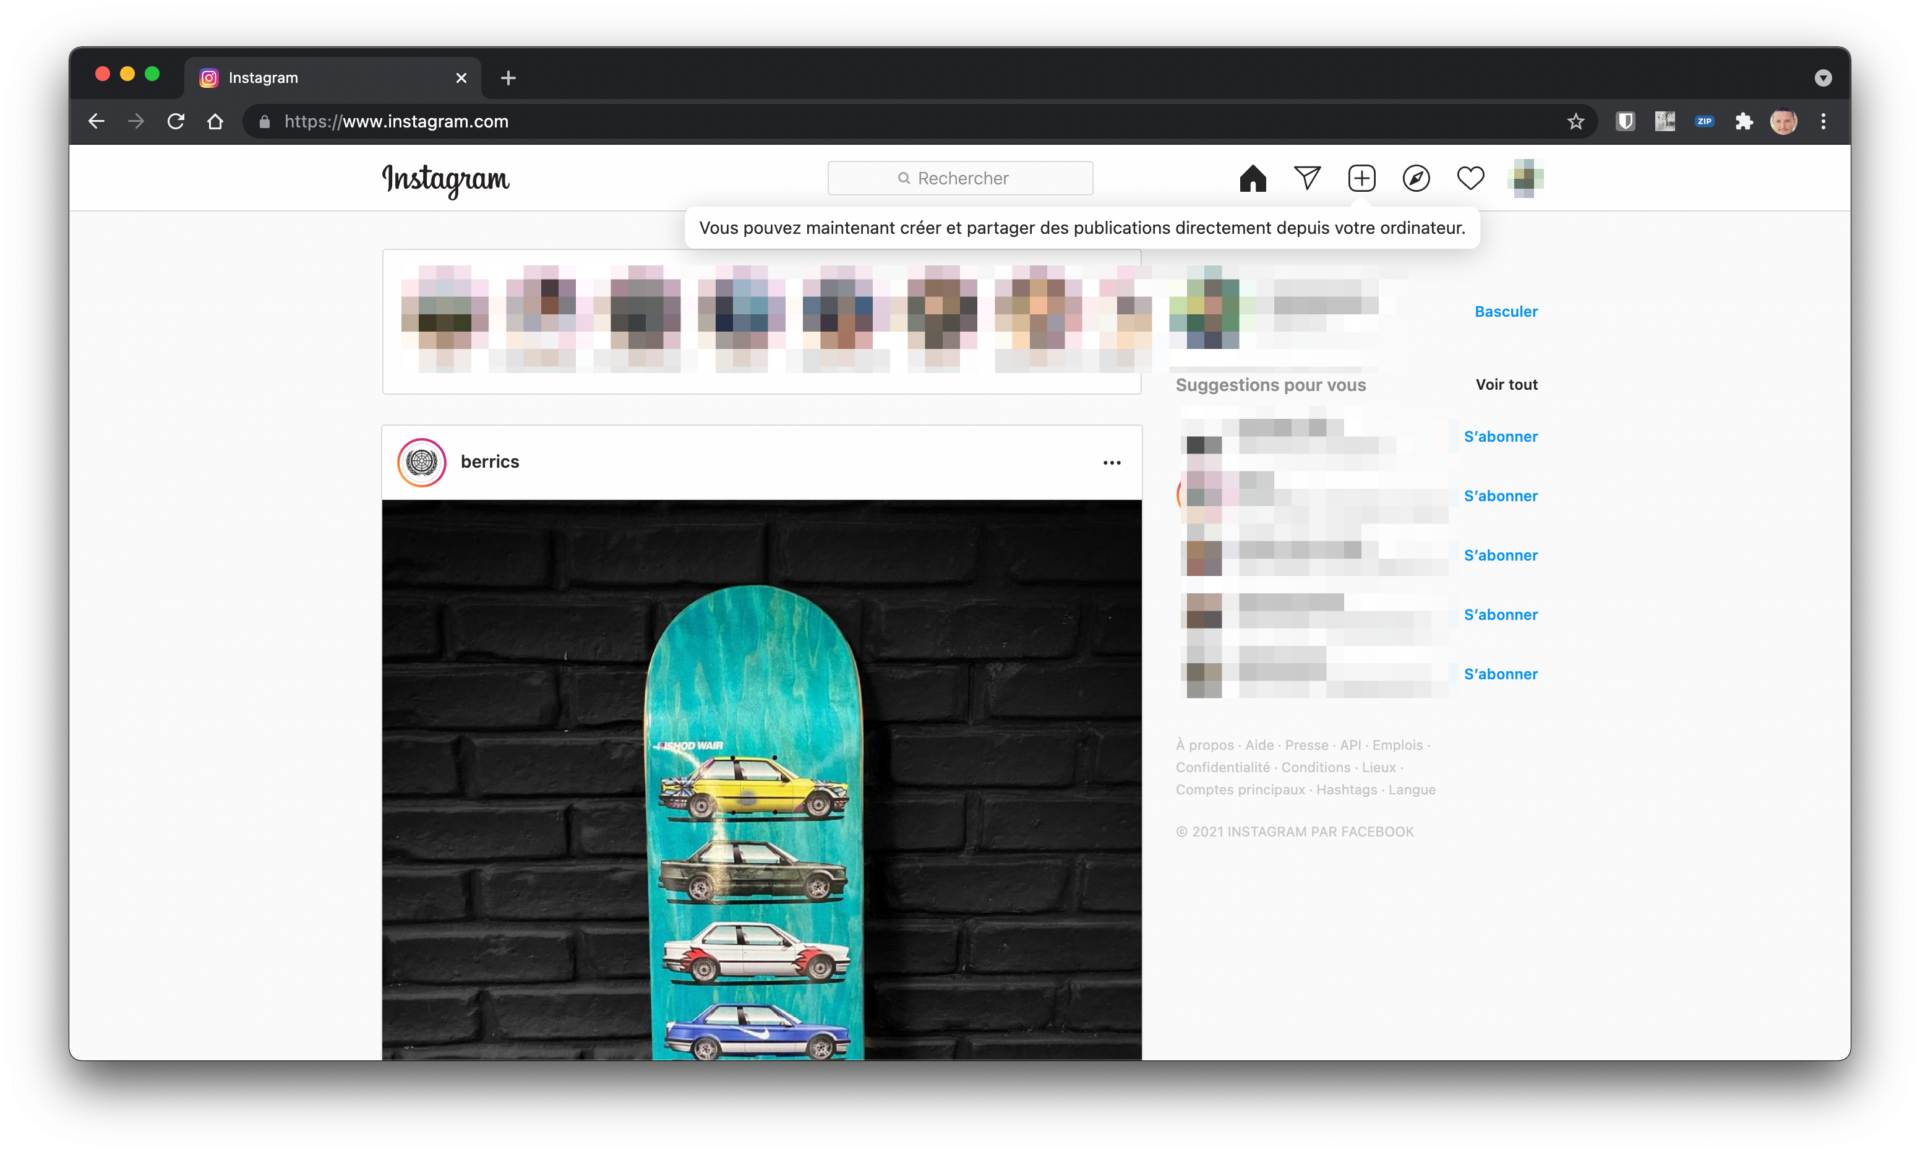Follow third suggested account with S'abonner
This screenshot has height=1152, width=1920.
click(x=1500, y=555)
